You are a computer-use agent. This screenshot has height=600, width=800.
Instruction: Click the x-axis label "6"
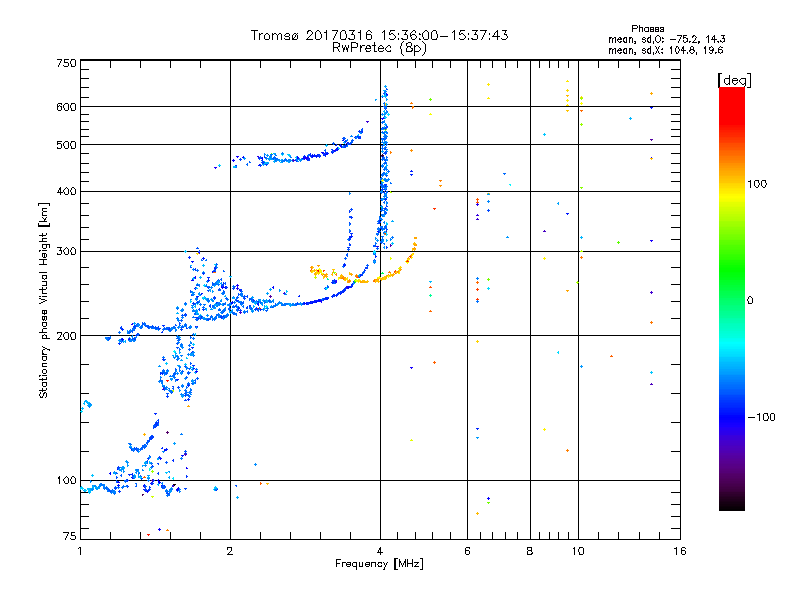coord(467,551)
